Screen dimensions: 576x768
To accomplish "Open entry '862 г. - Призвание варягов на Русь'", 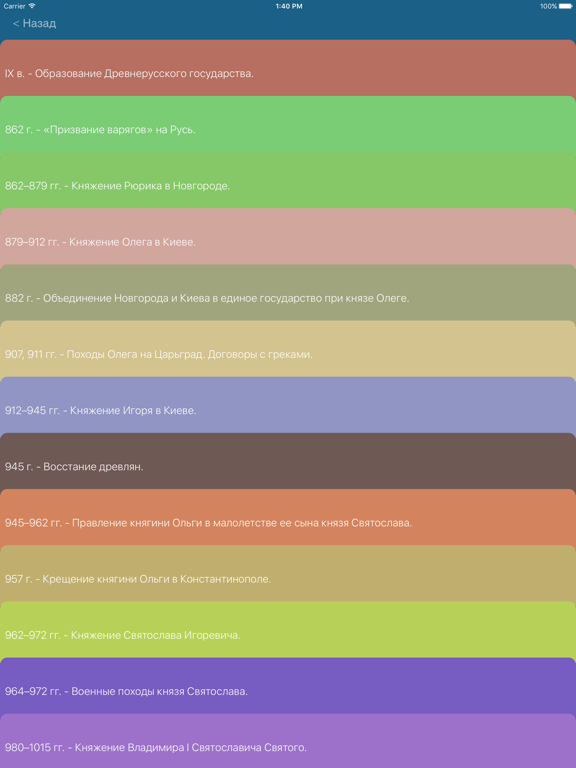I will (288, 124).
